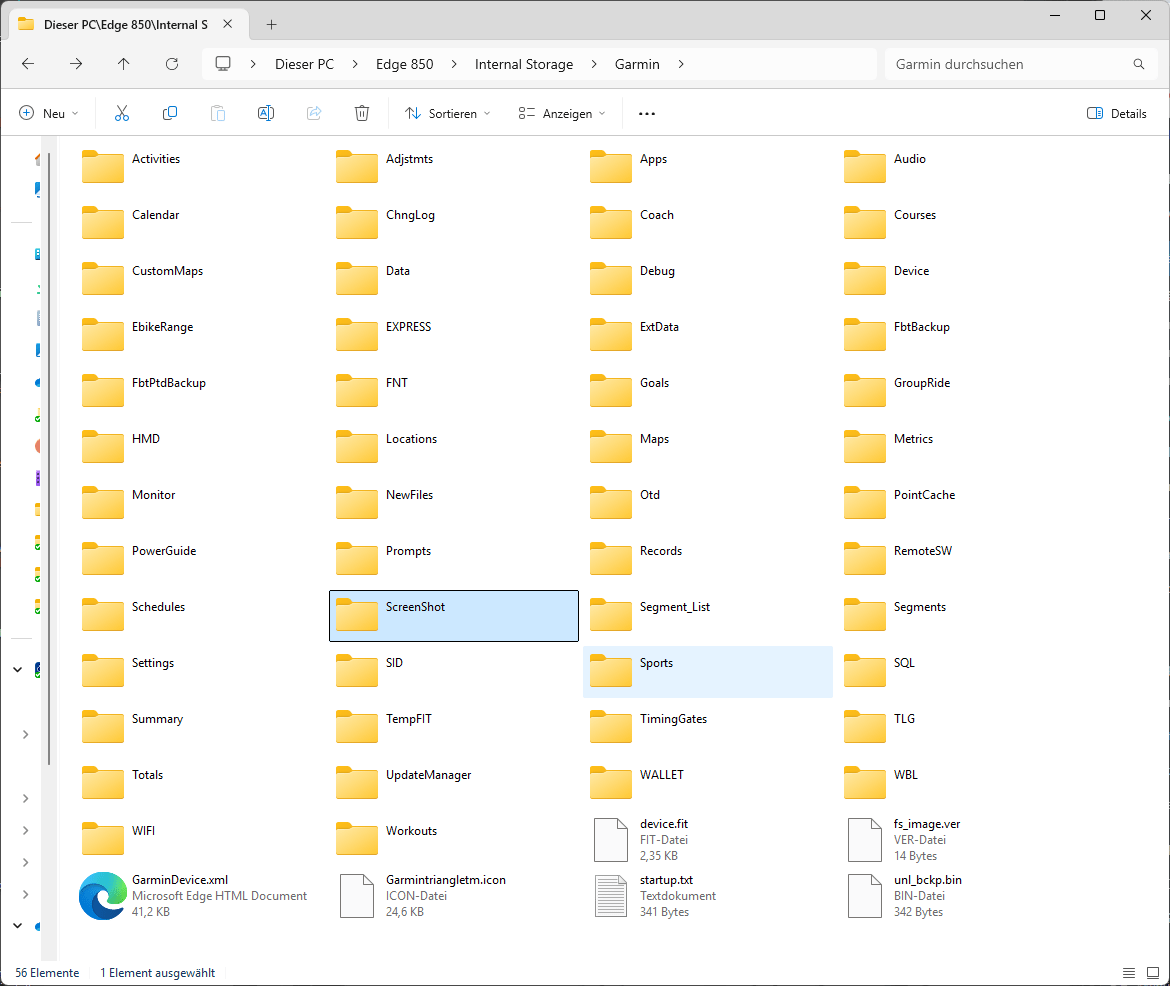Select the Records folder
The height and width of the screenshot is (986, 1170).
[707, 560]
